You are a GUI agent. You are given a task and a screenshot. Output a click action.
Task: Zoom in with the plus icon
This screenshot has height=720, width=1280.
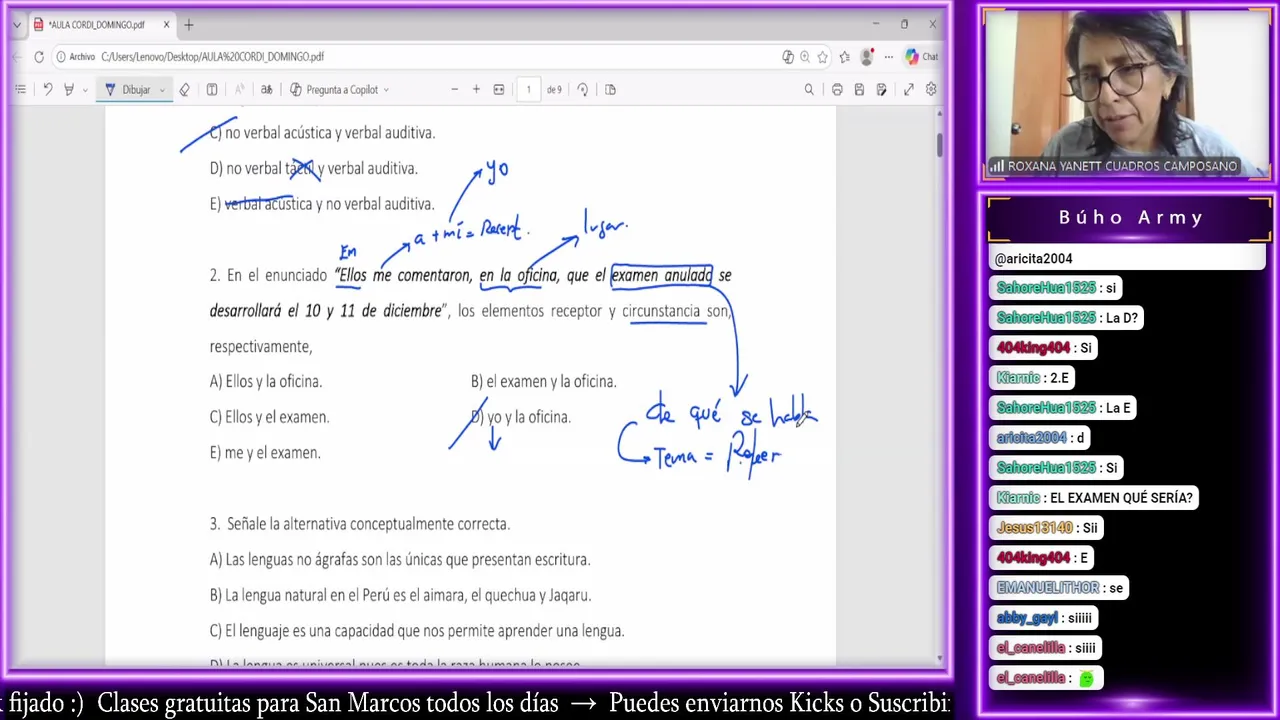476,90
